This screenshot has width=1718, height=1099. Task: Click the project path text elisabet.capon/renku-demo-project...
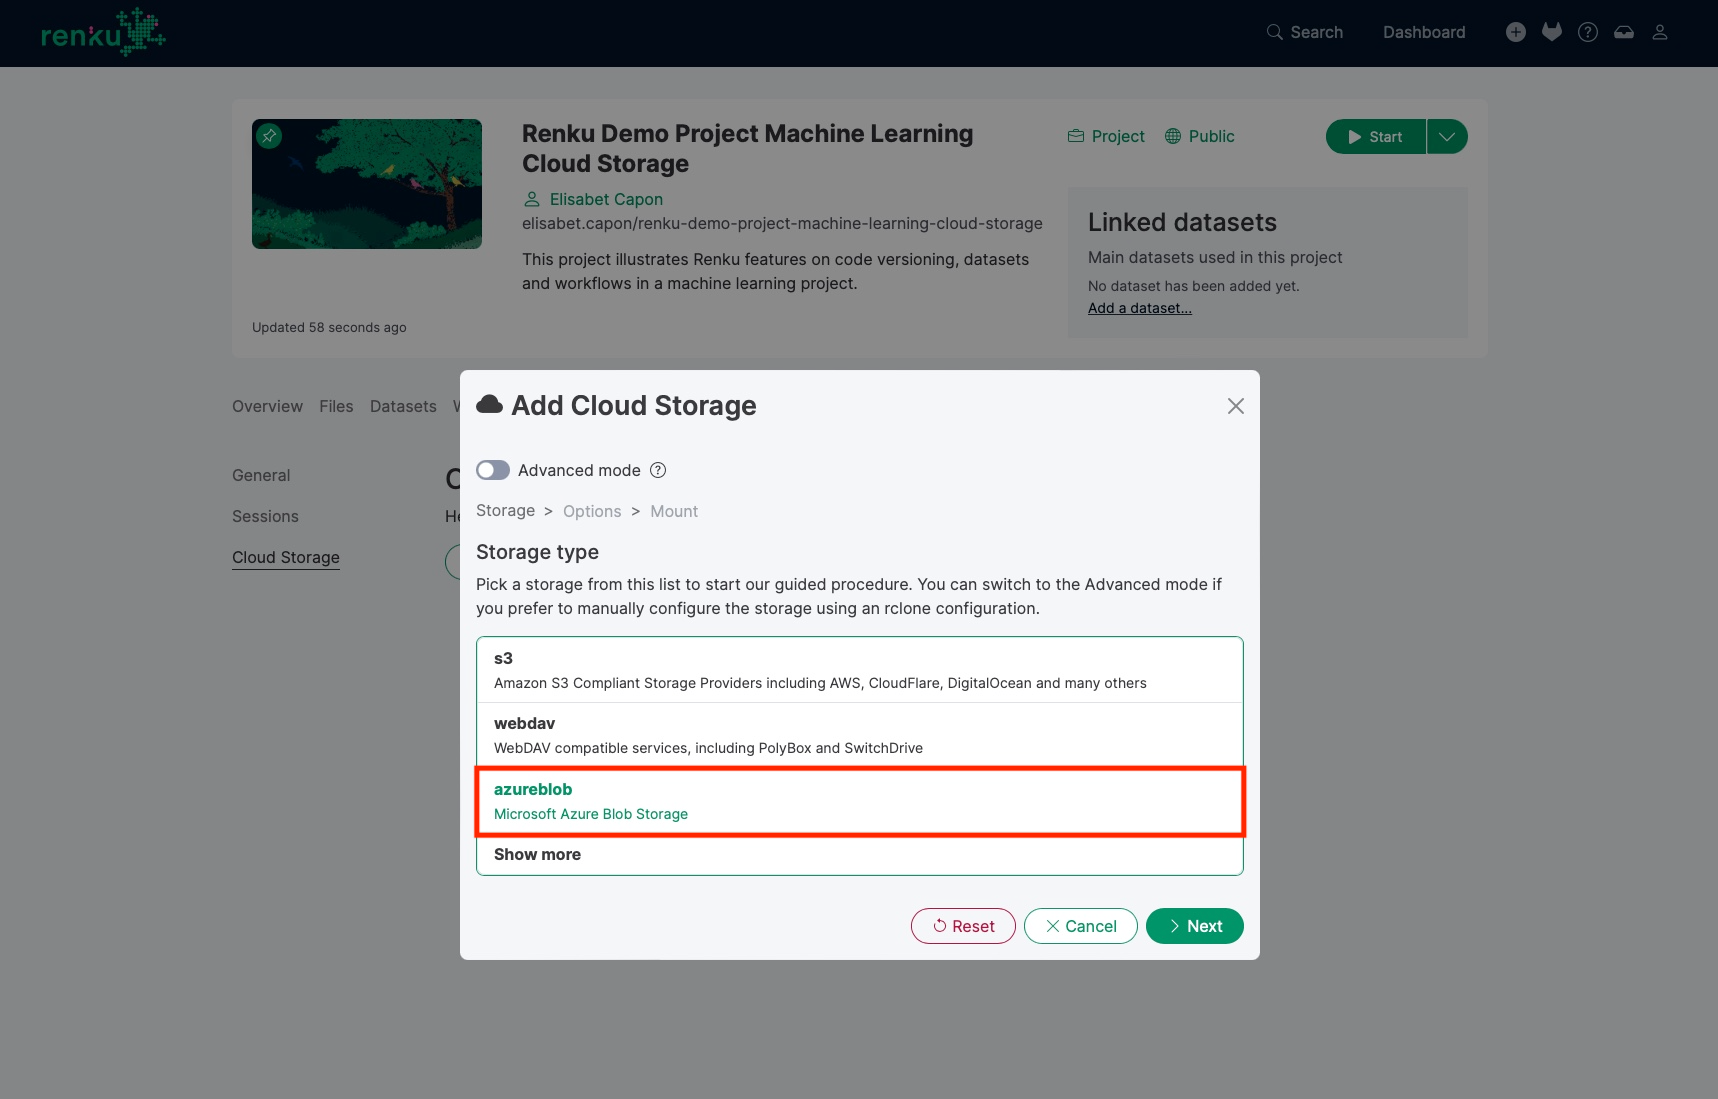(782, 223)
